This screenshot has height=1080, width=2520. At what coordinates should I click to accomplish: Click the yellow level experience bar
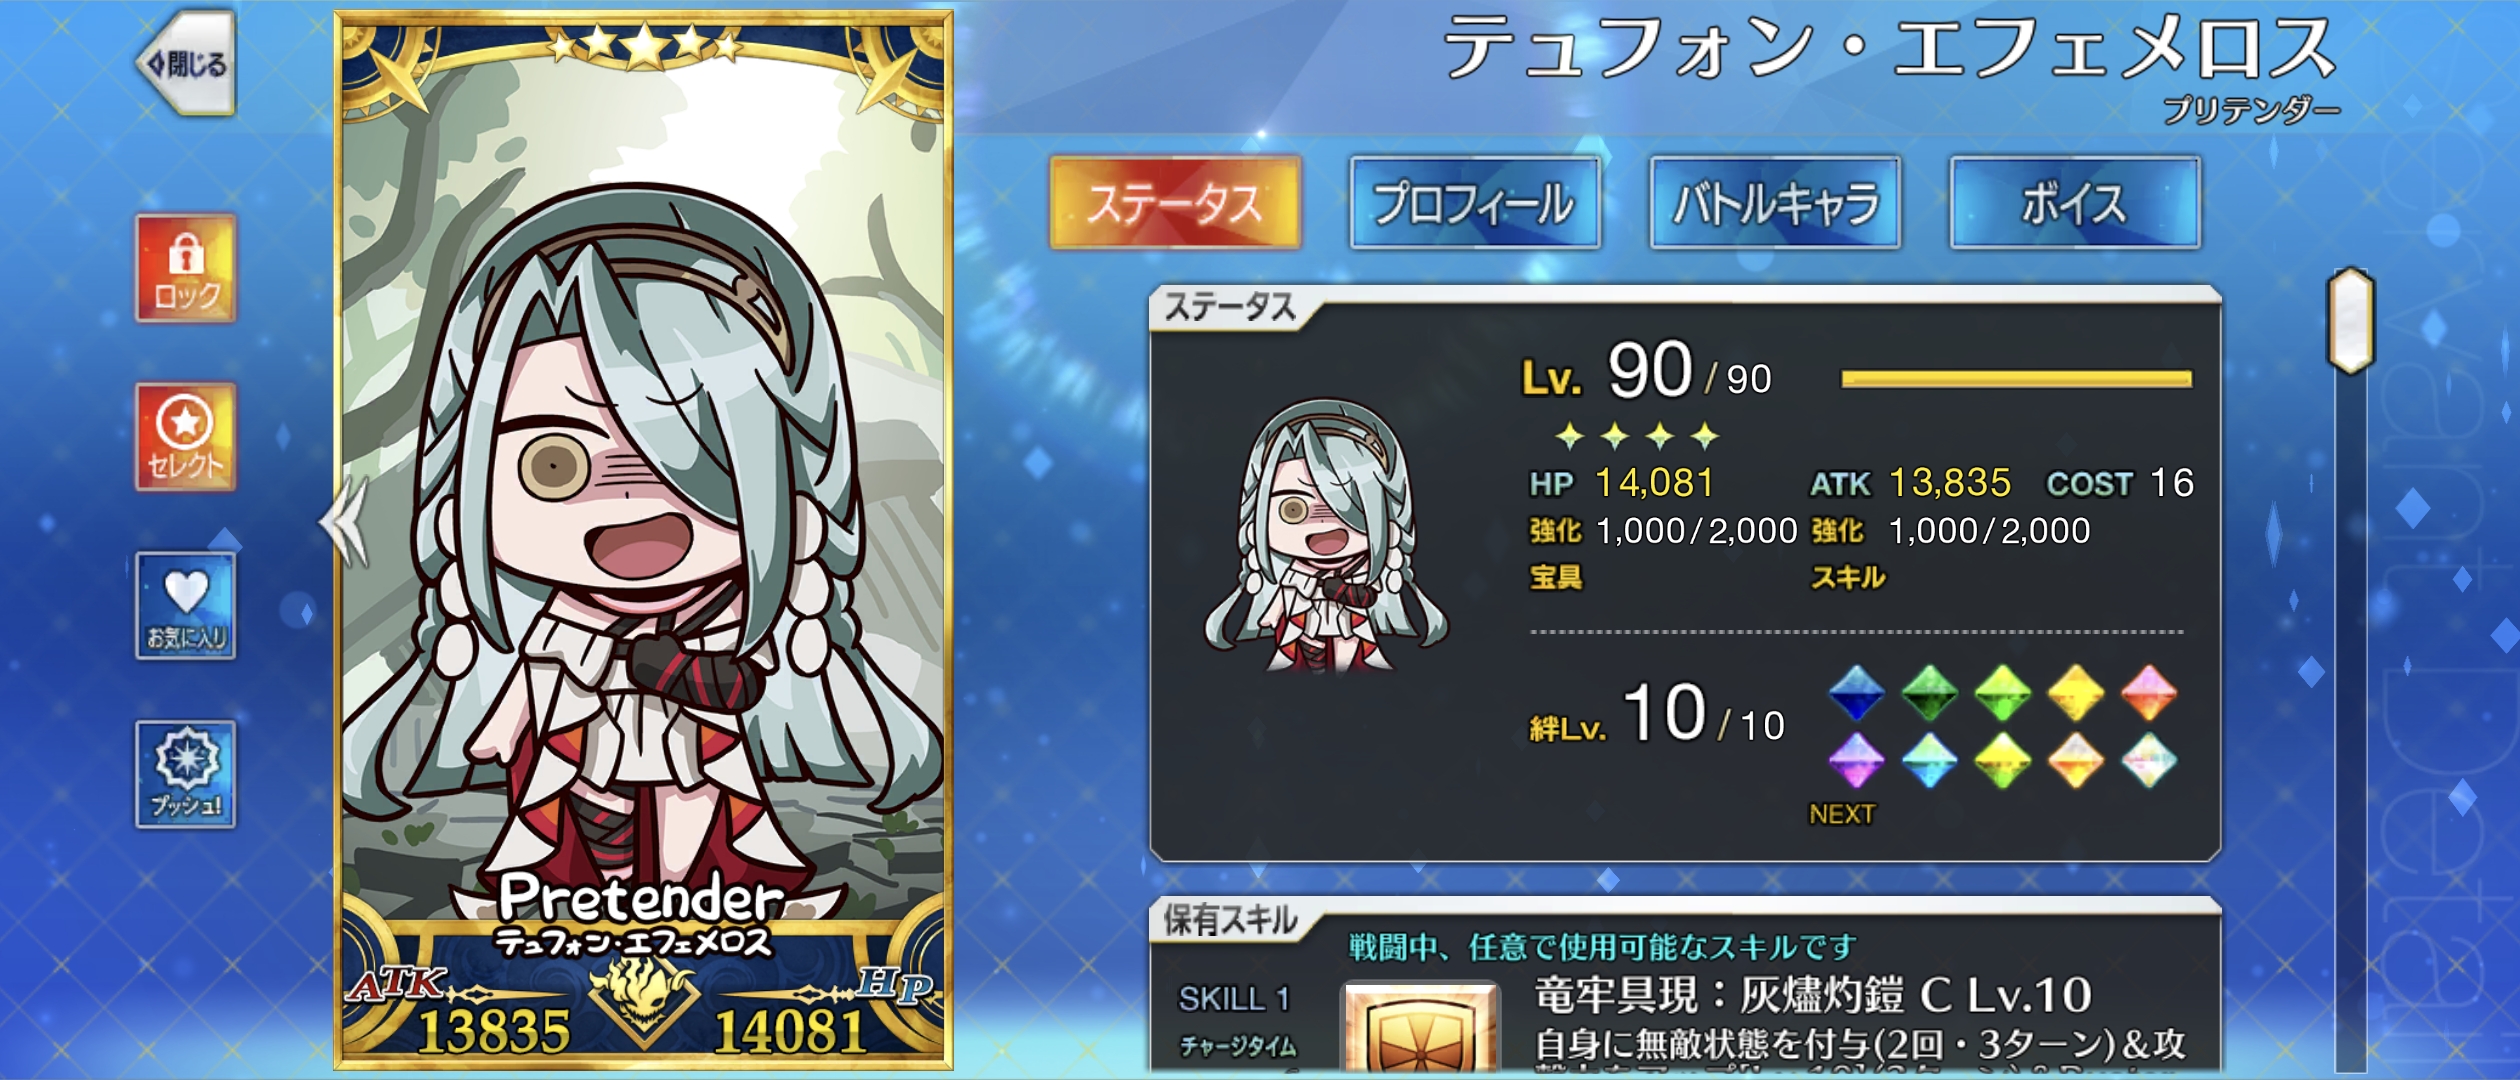tap(2016, 378)
